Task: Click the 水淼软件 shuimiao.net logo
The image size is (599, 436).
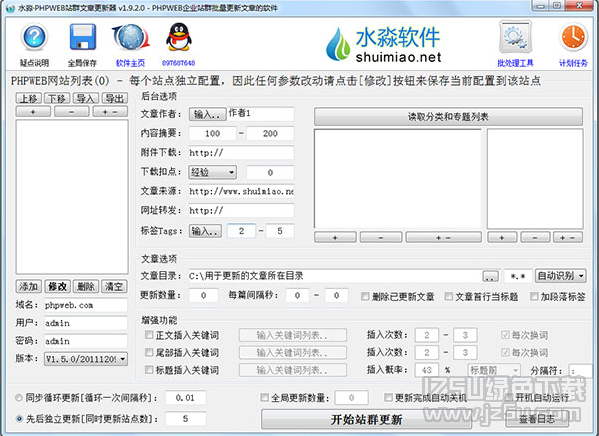Action: (x=384, y=44)
